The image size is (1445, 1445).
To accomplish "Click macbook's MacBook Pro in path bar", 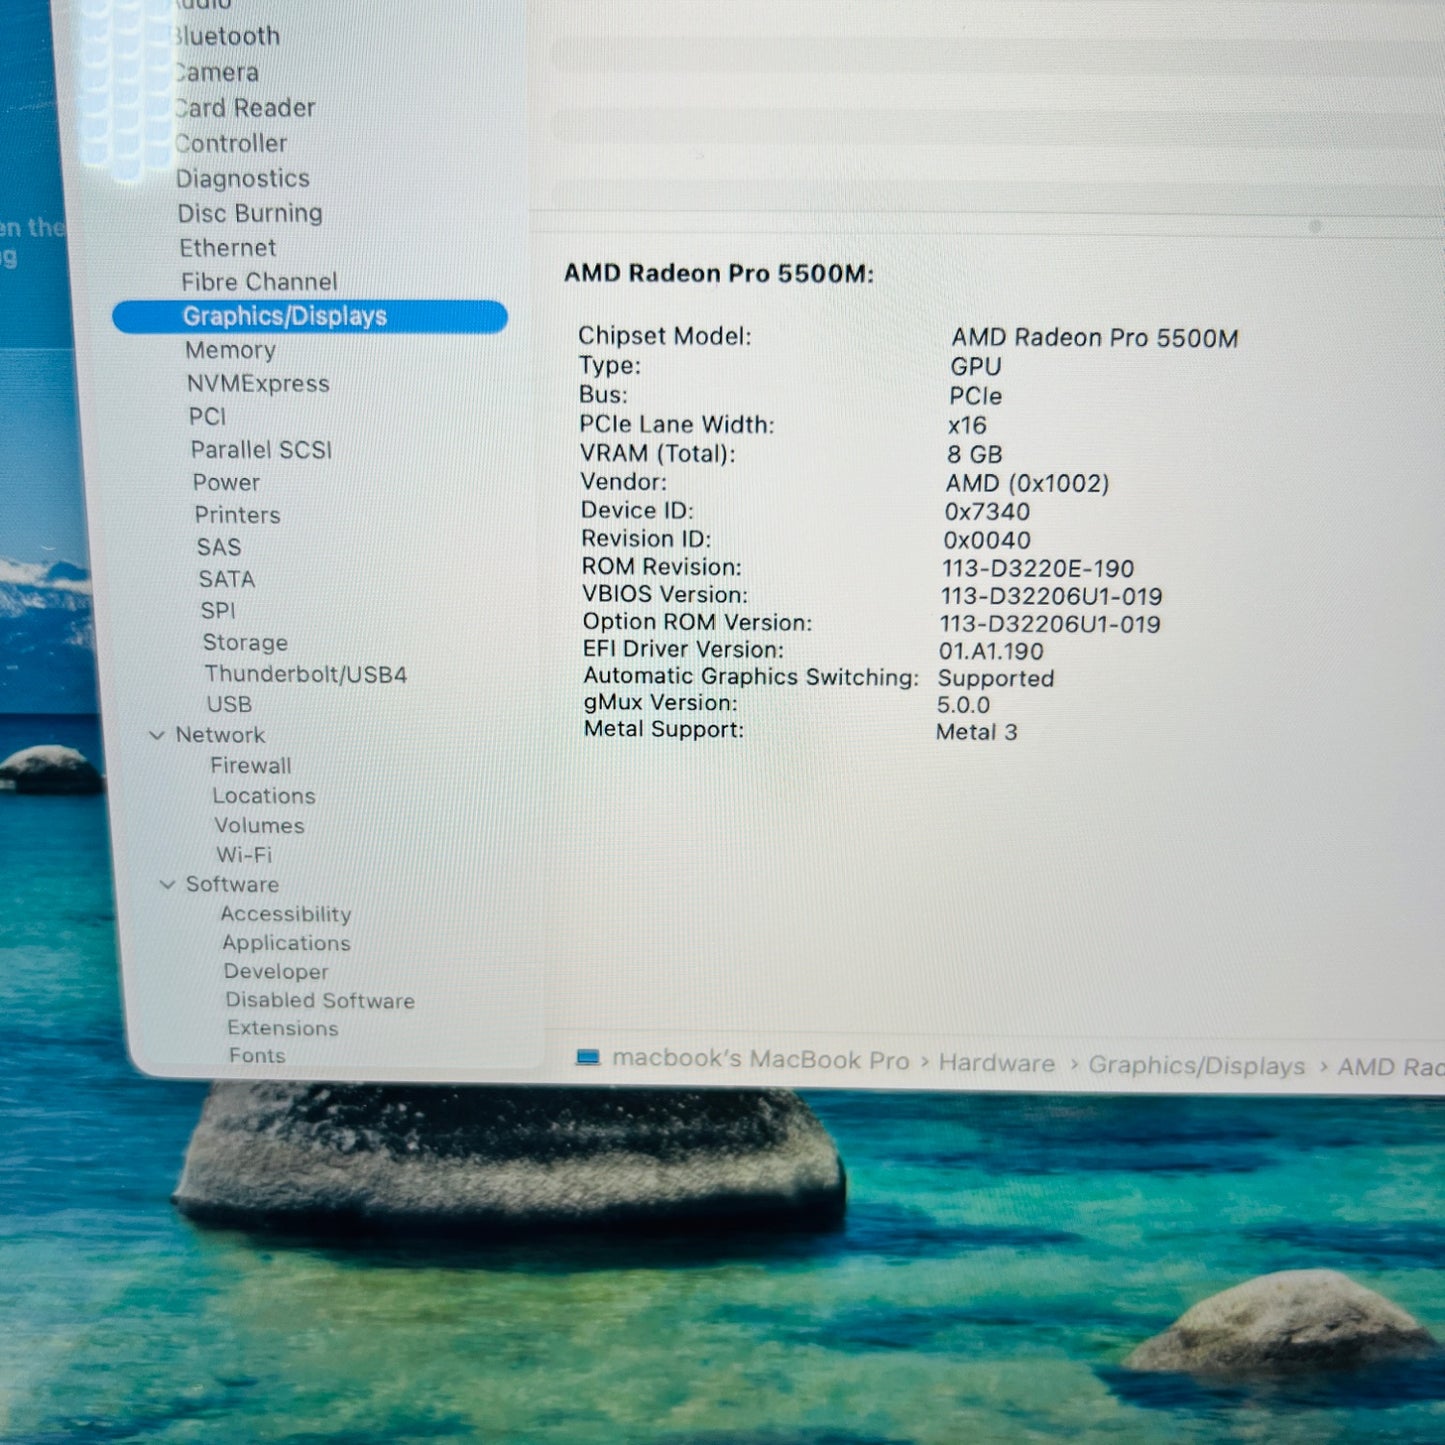I will (760, 1059).
